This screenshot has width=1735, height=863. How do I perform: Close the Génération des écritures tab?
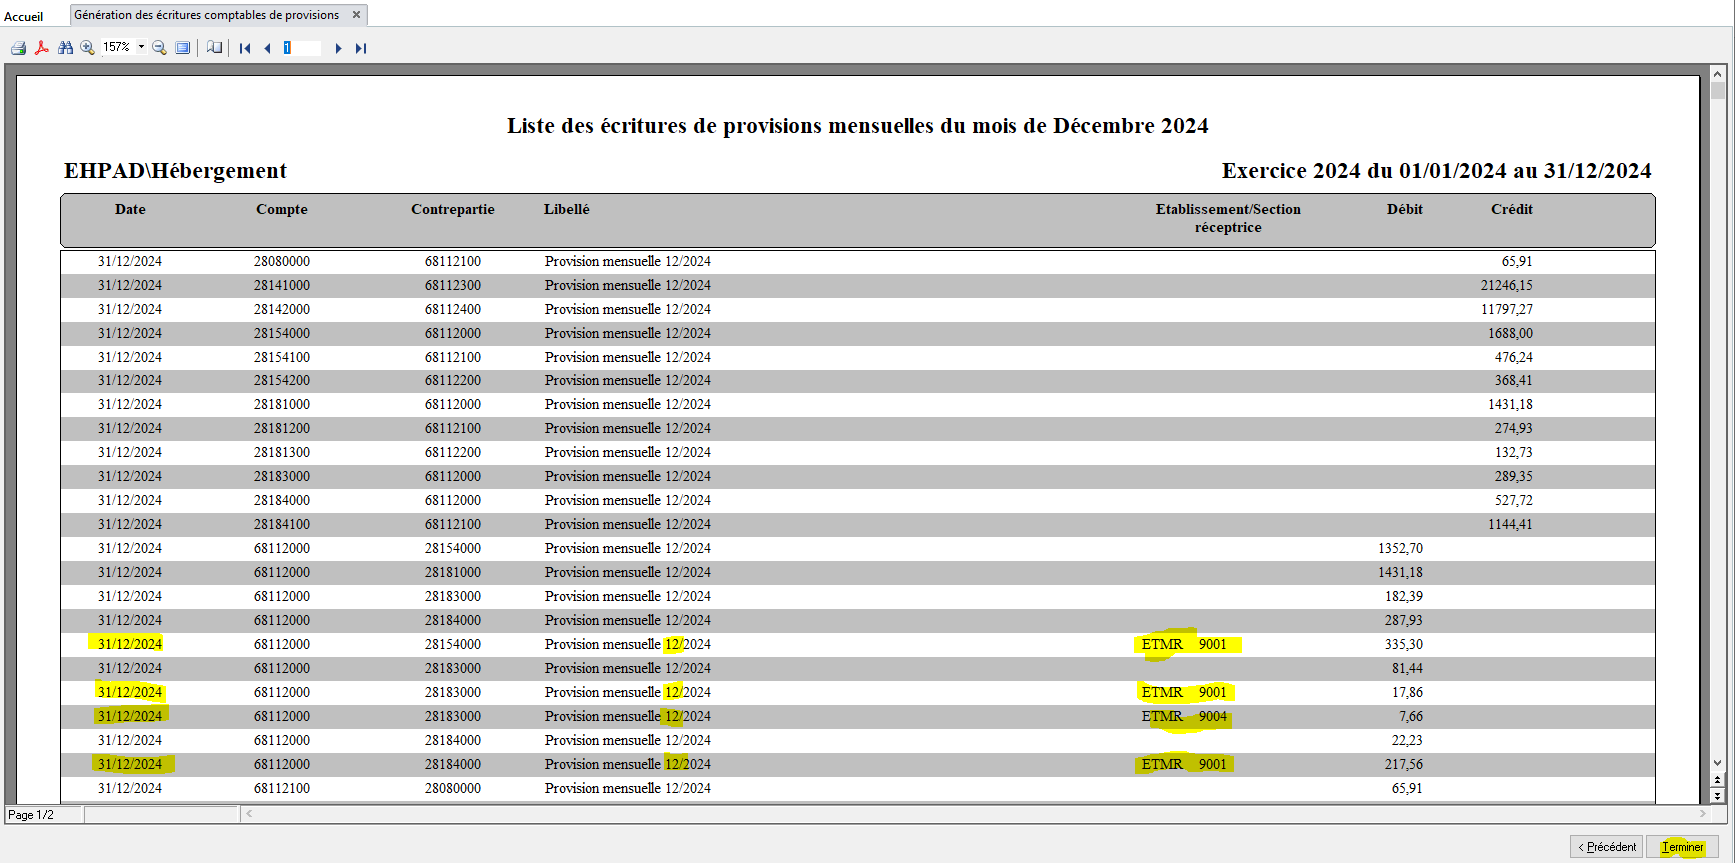356,15
